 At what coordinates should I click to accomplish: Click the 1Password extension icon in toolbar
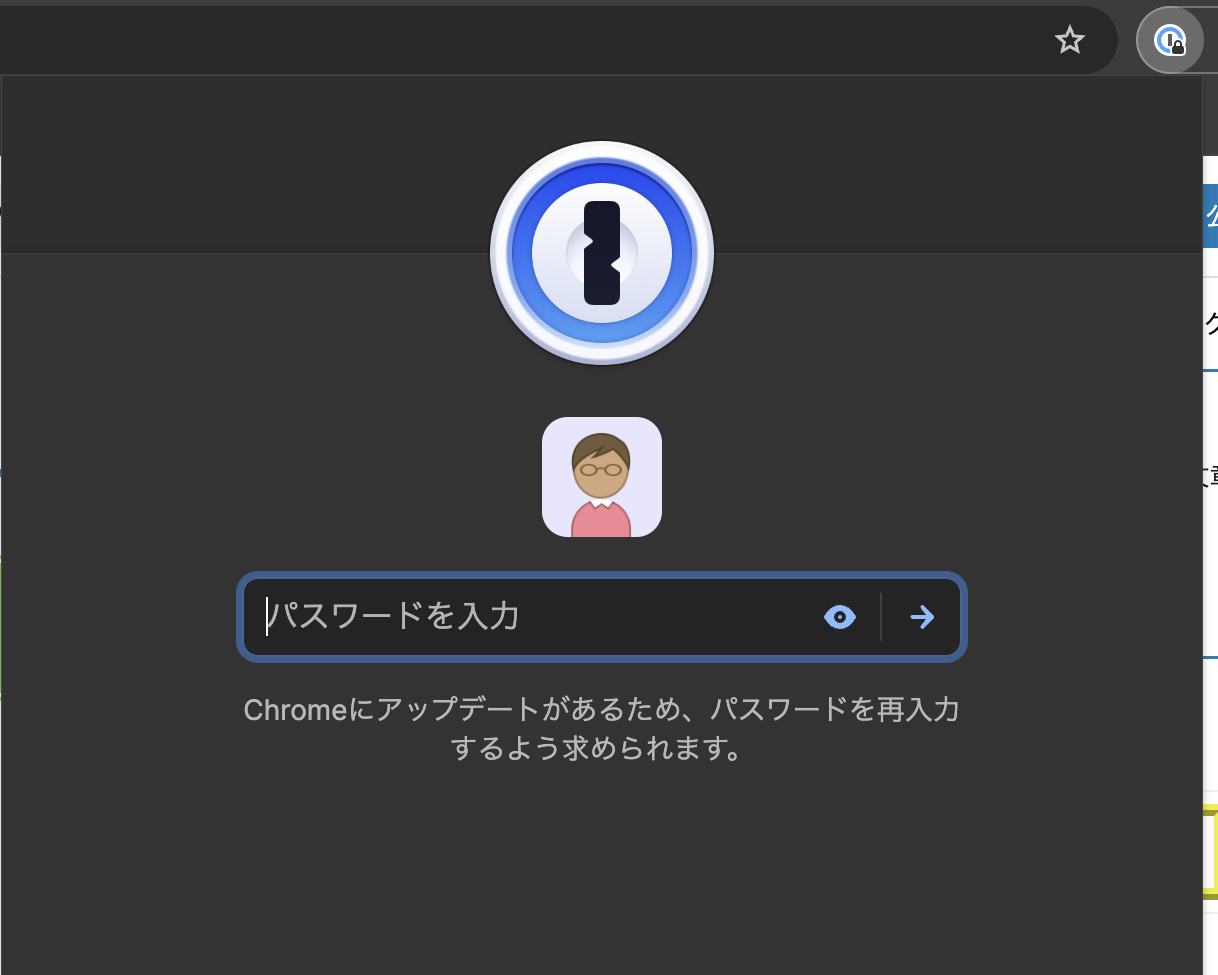pyautogui.click(x=1169, y=41)
